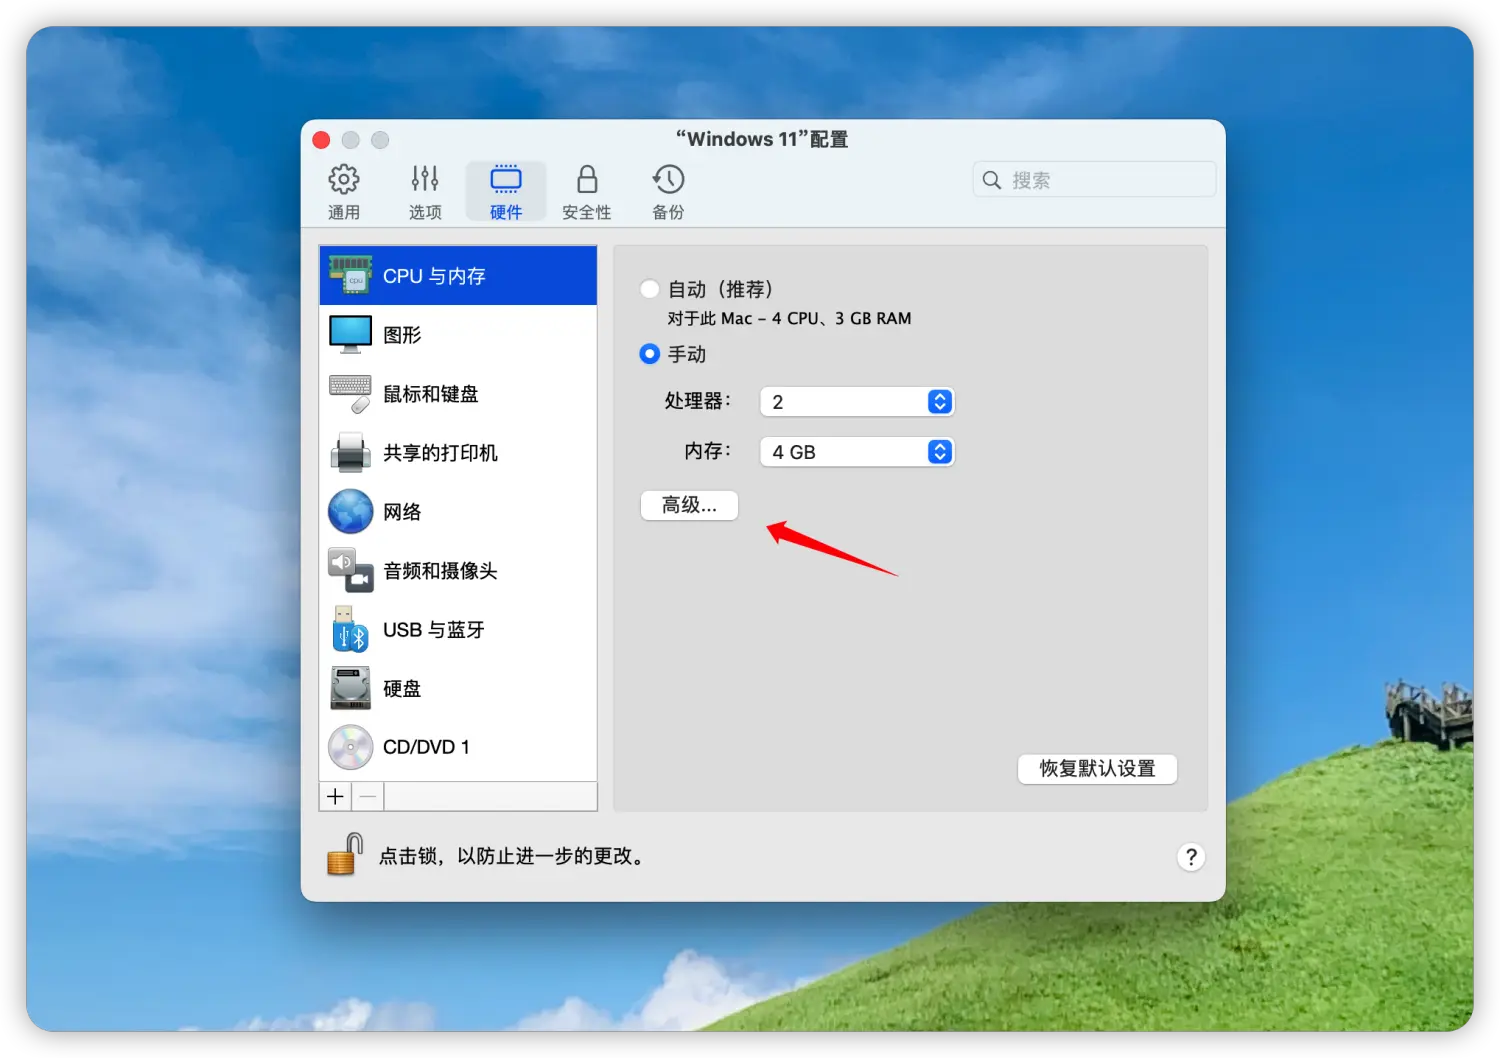Click the gold padlock icon to lock changes
1500x1058 pixels.
pyautogui.click(x=345, y=855)
